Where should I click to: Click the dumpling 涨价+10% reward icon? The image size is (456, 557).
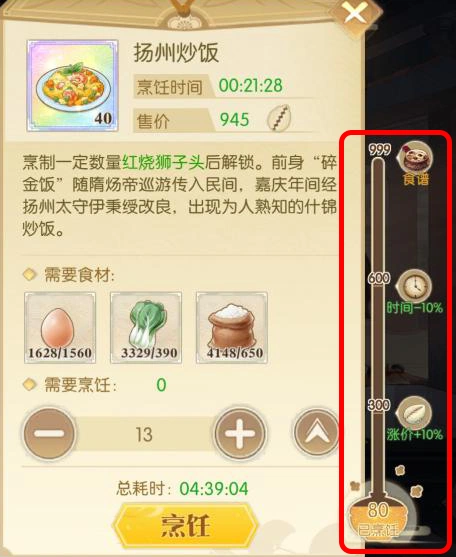click(x=414, y=413)
